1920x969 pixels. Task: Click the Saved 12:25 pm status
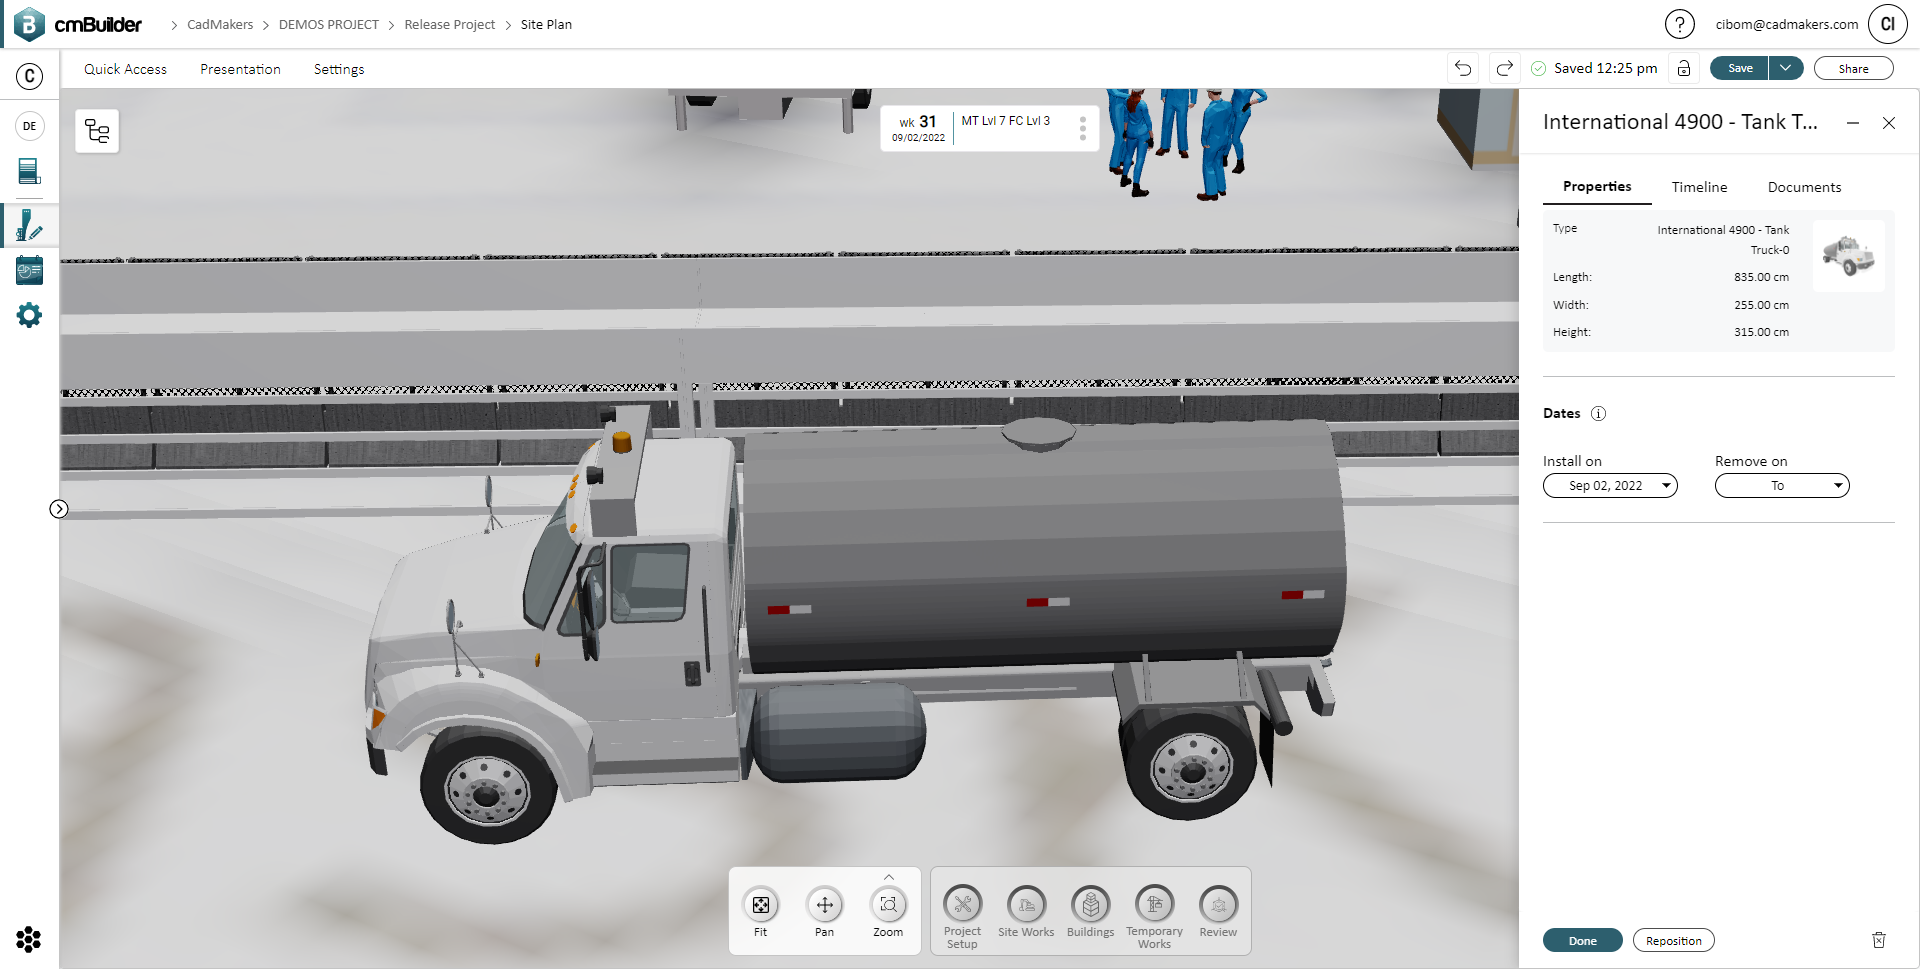(x=1595, y=68)
